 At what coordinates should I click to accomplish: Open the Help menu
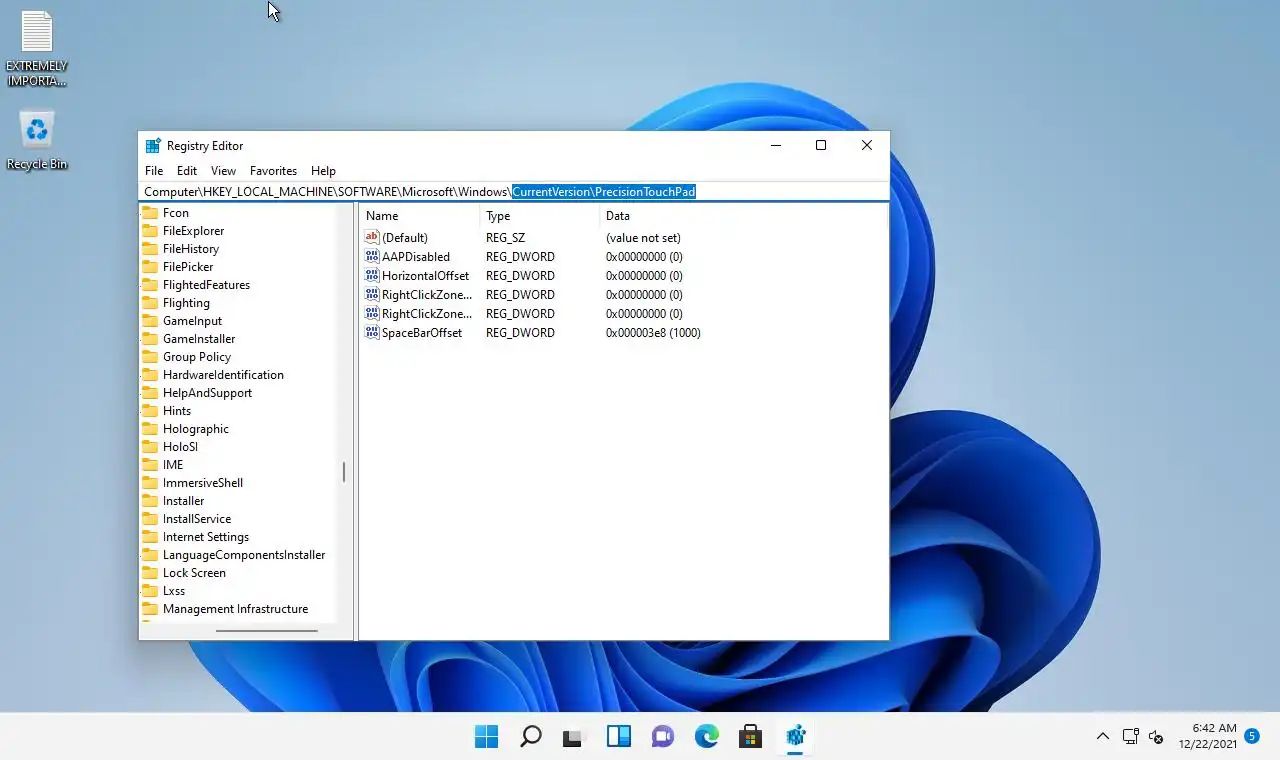pos(323,171)
